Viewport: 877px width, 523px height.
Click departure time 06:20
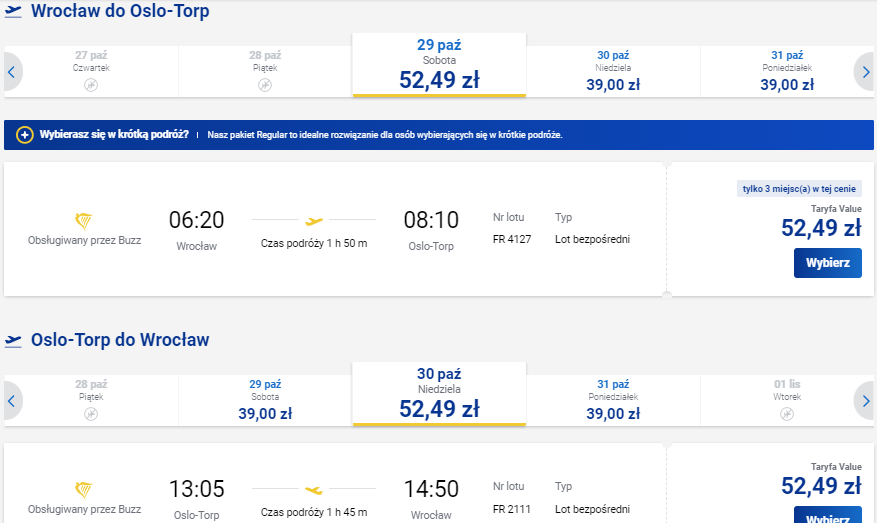coord(196,220)
